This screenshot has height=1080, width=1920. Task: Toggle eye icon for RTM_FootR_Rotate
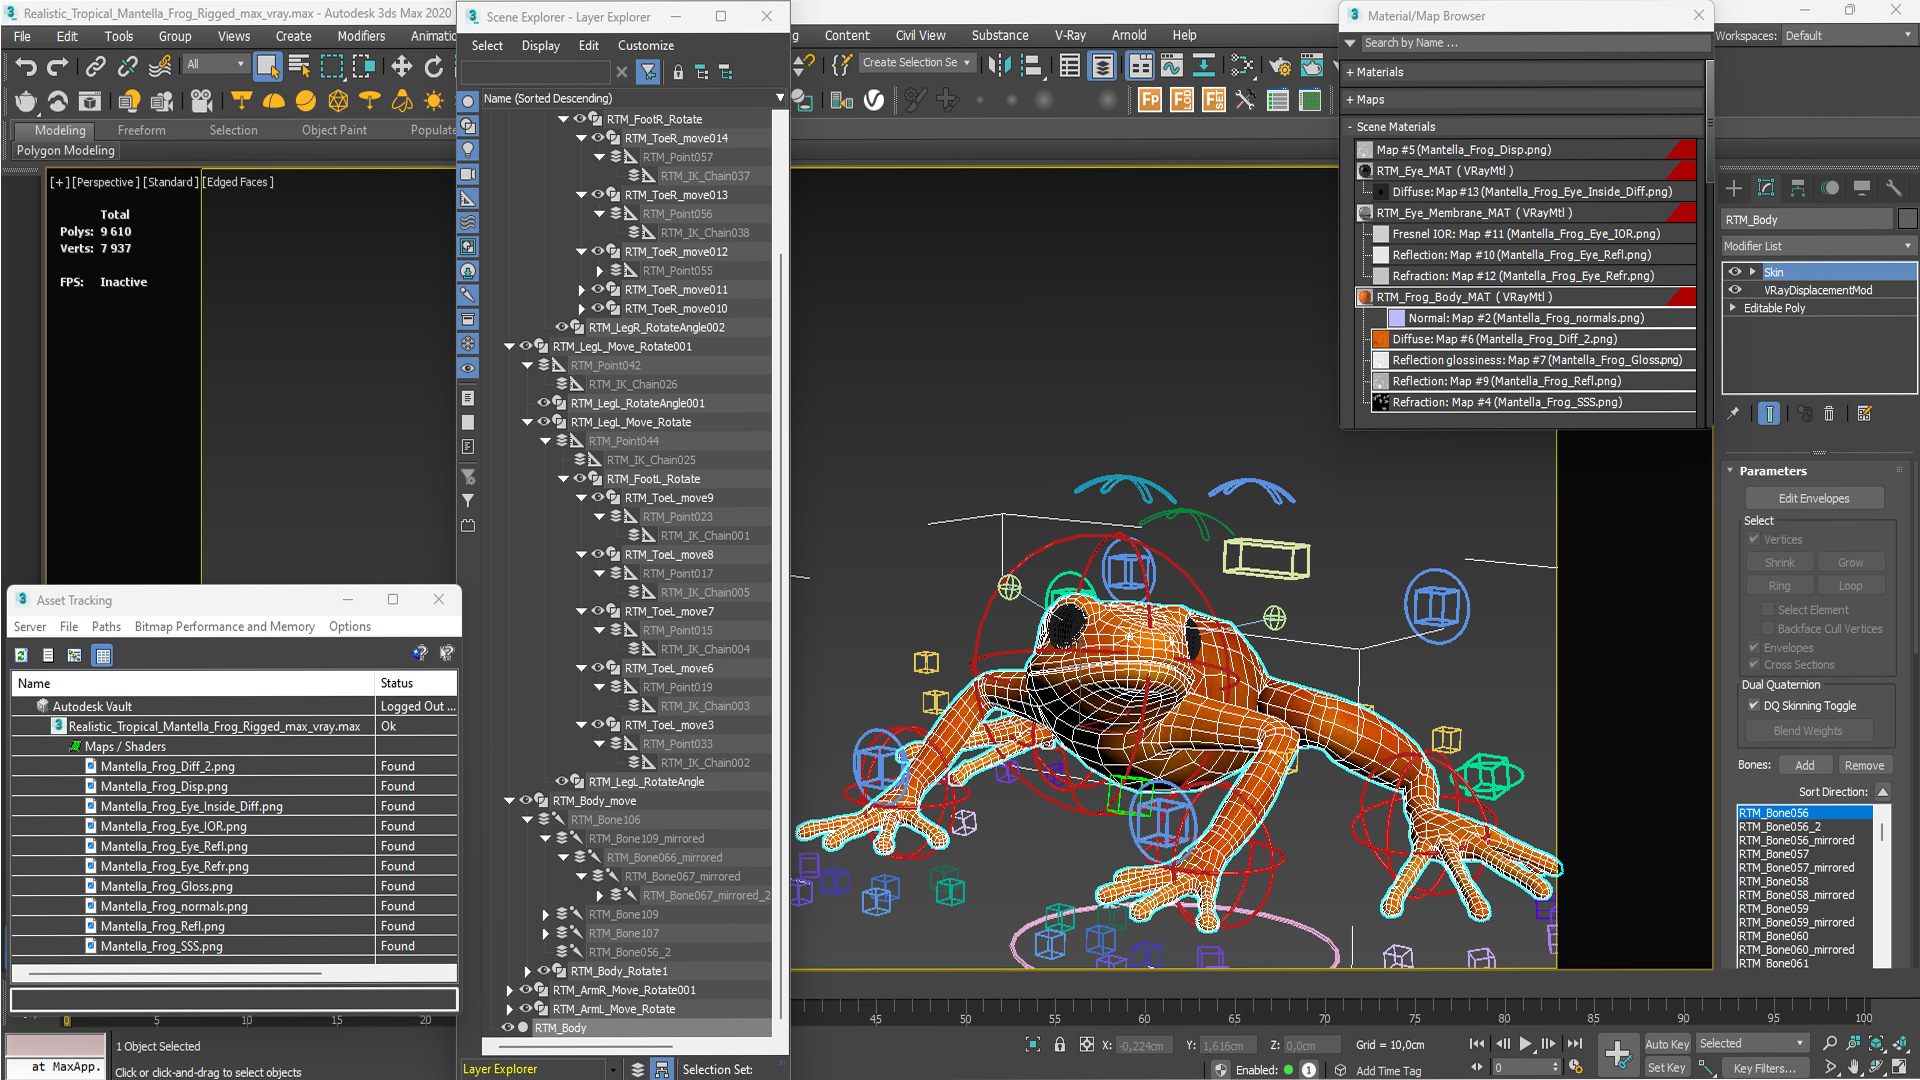[579, 119]
